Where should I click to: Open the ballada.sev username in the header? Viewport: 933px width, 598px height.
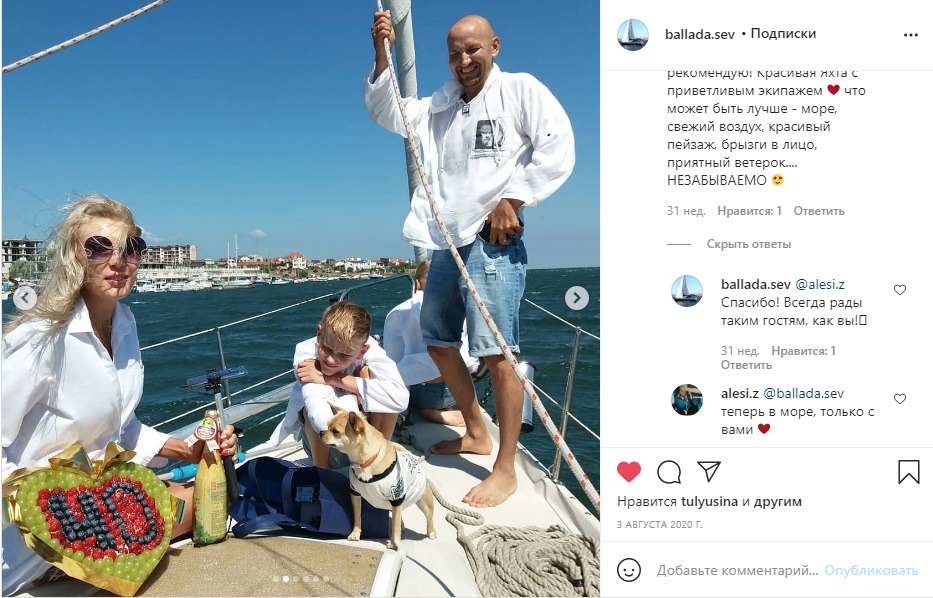(700, 34)
